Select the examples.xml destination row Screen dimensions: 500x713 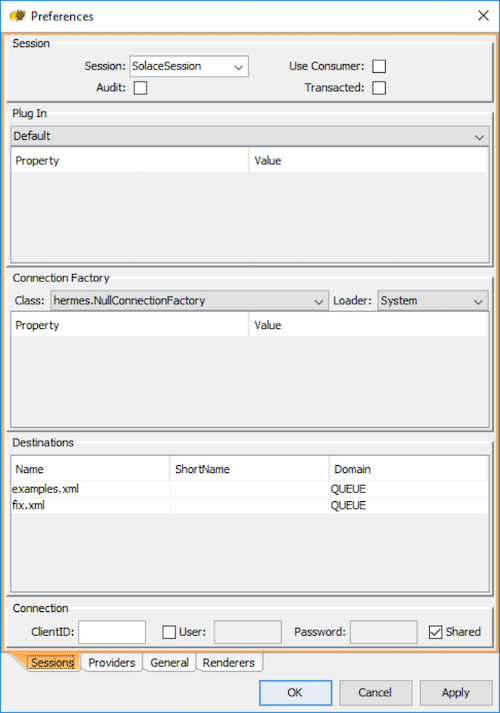tap(250, 489)
